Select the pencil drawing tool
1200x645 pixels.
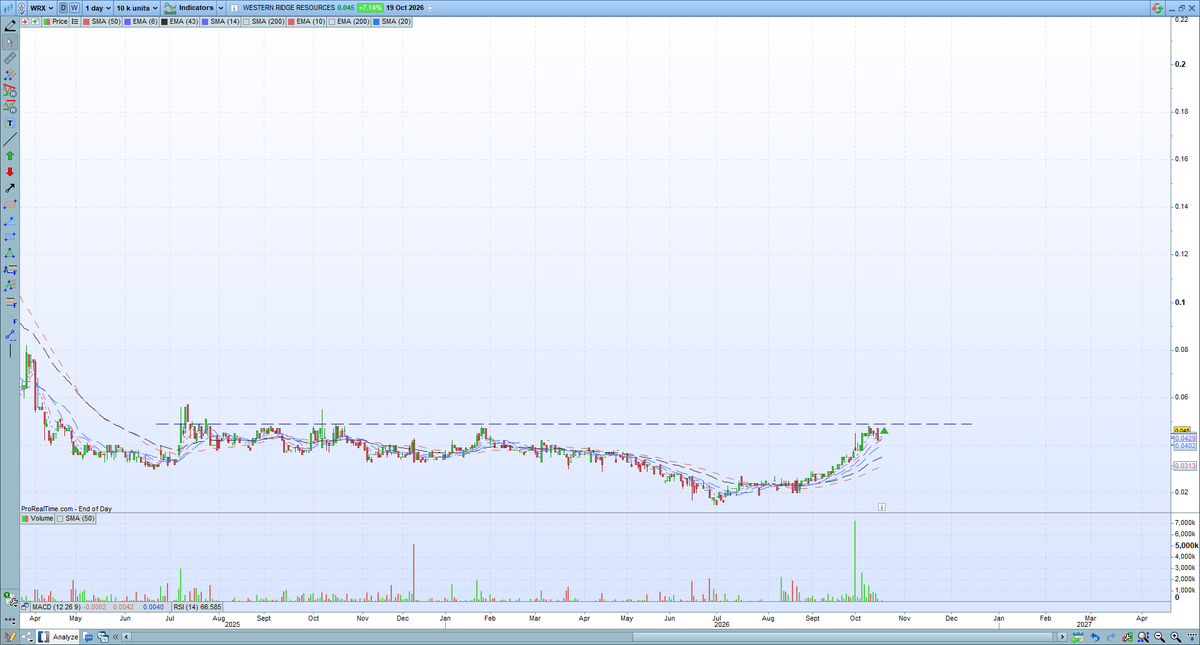click(10, 26)
